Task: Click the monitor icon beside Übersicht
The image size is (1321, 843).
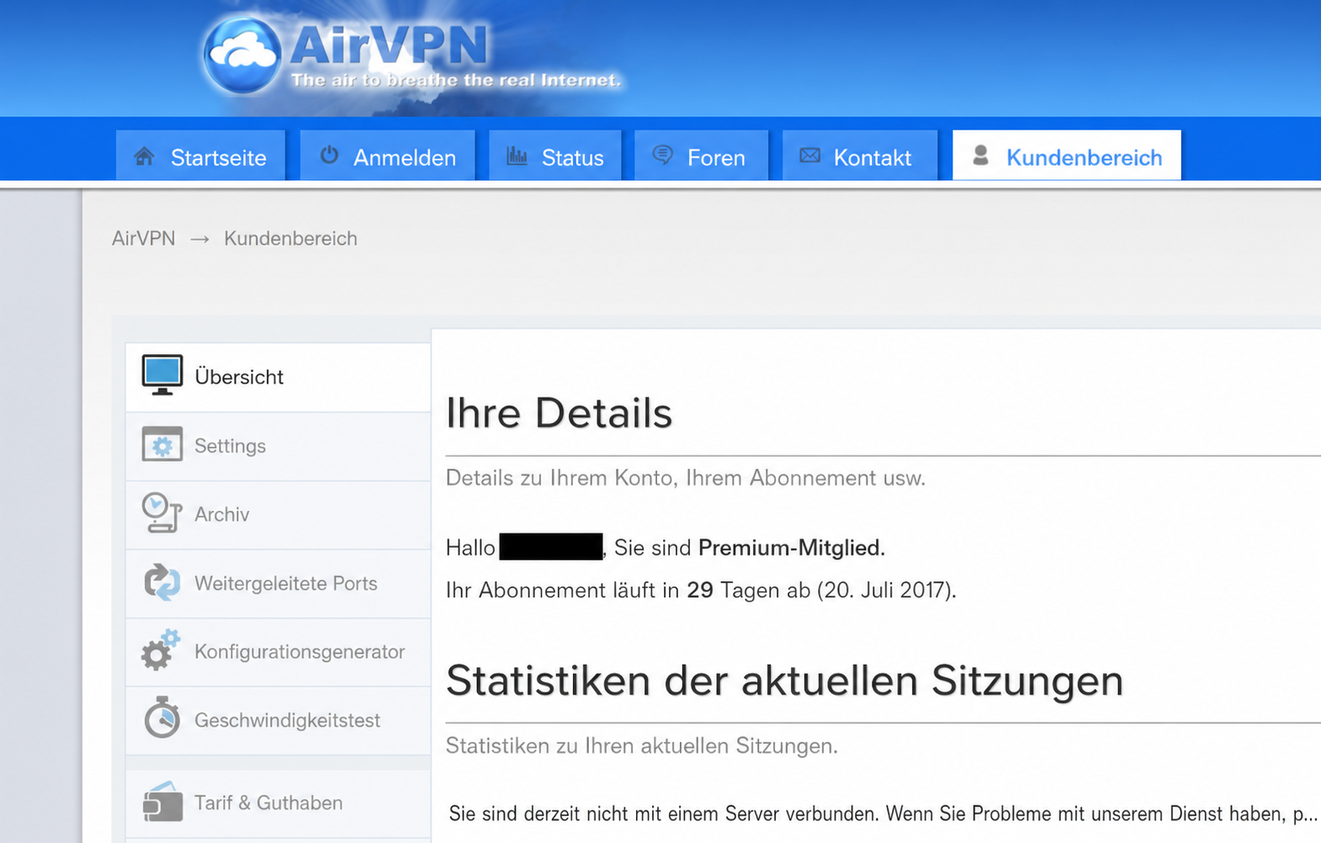Action: tap(162, 375)
